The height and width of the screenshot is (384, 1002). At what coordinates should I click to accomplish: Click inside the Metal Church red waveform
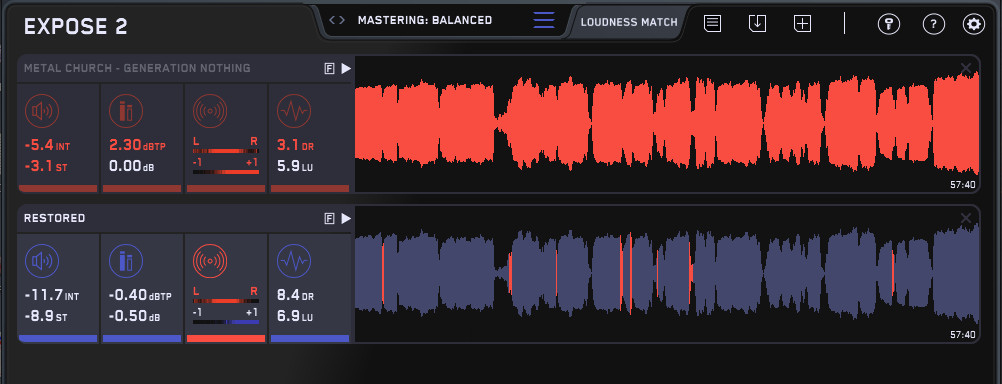click(x=667, y=124)
